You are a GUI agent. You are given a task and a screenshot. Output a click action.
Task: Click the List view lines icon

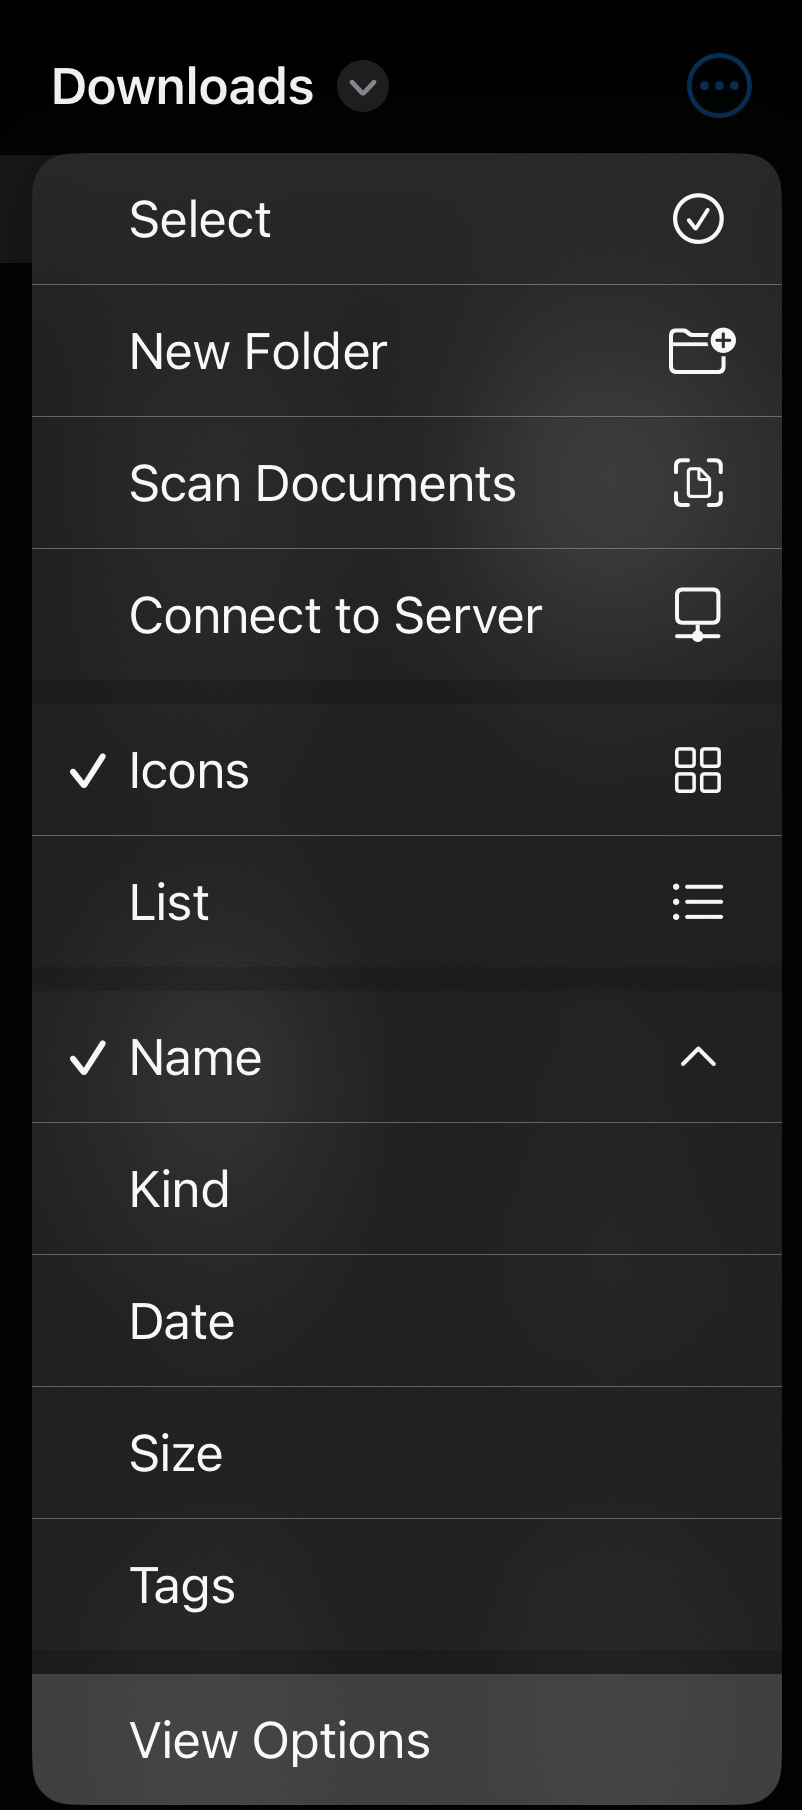coord(698,902)
